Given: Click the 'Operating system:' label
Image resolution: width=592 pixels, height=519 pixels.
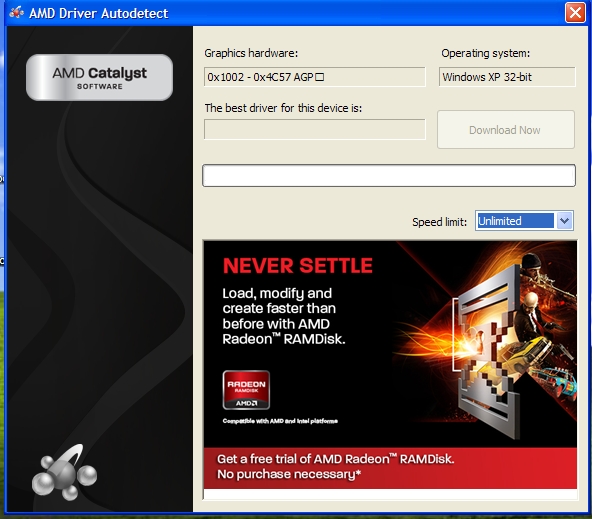Looking at the screenshot, I should [486, 53].
